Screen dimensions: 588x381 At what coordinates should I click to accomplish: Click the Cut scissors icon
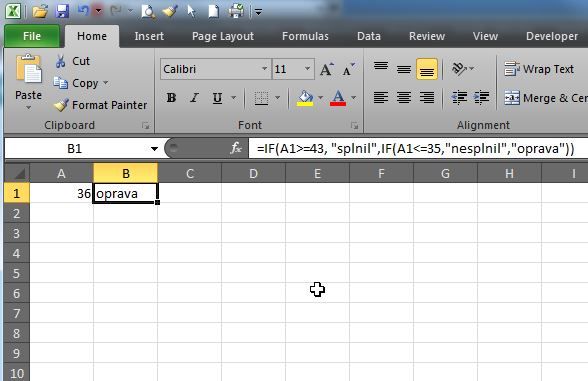pyautogui.click(x=60, y=61)
